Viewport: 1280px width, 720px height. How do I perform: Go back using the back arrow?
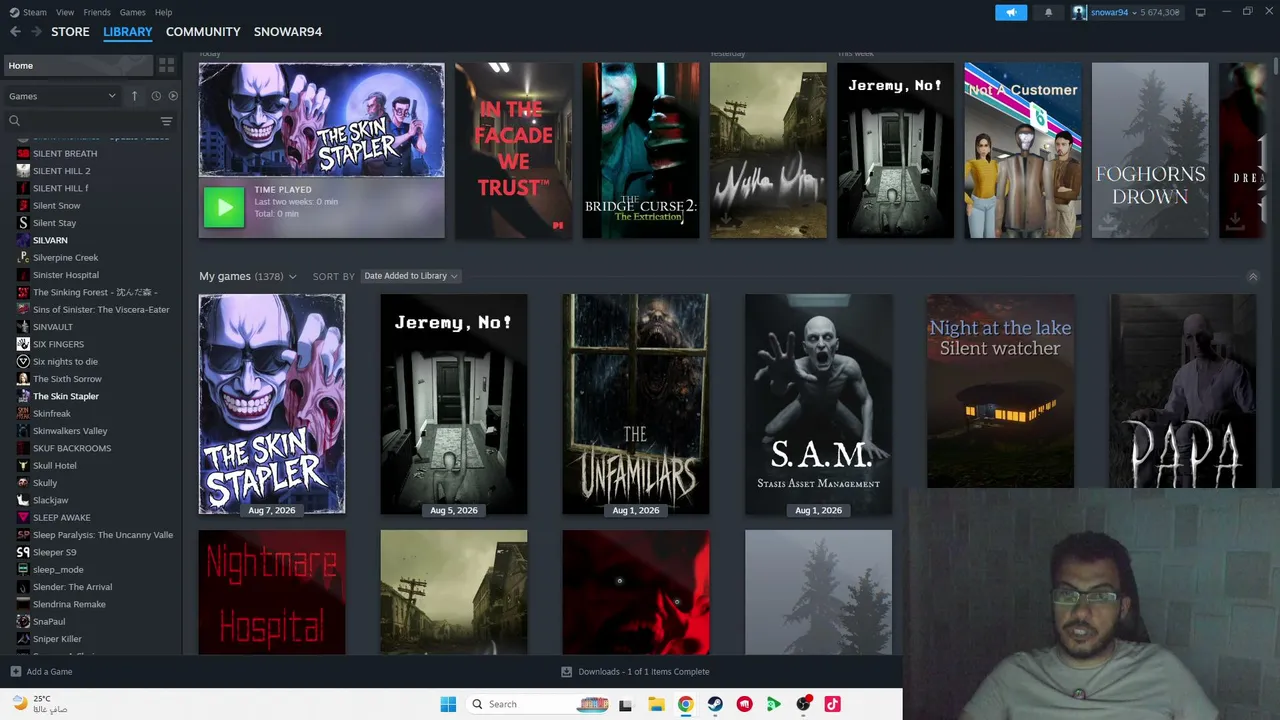click(x=15, y=32)
